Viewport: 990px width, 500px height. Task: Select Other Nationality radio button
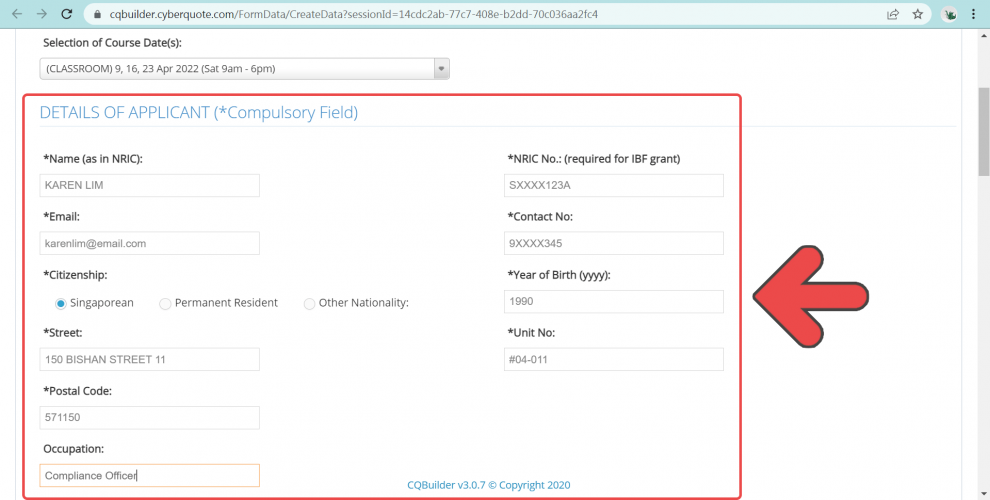309,303
